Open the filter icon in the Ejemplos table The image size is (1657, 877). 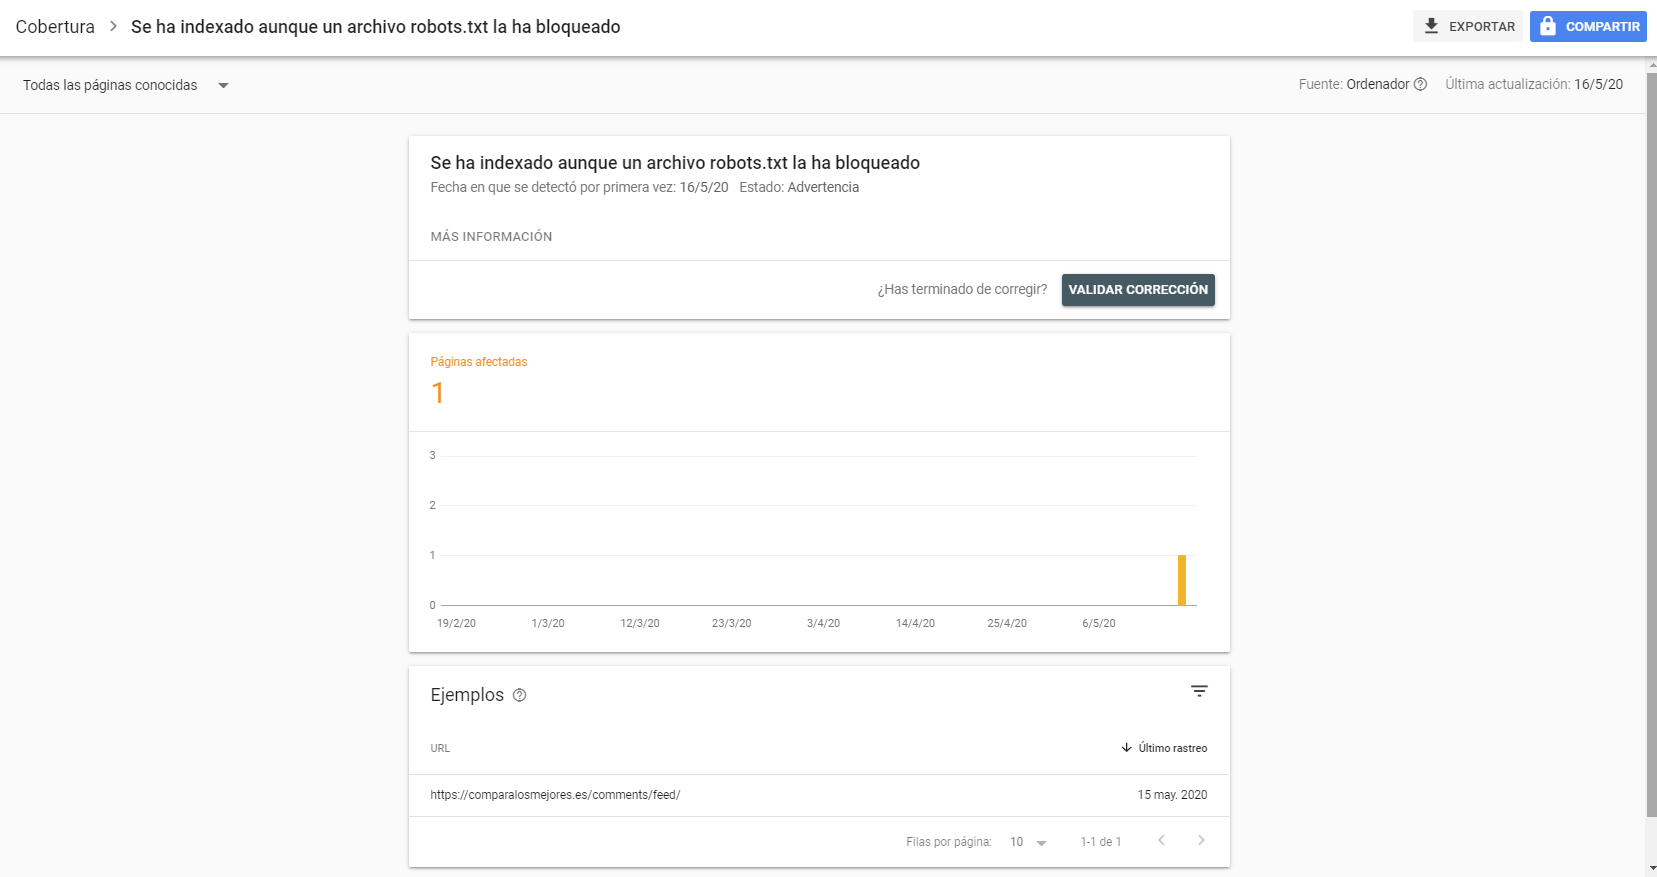click(x=1199, y=691)
